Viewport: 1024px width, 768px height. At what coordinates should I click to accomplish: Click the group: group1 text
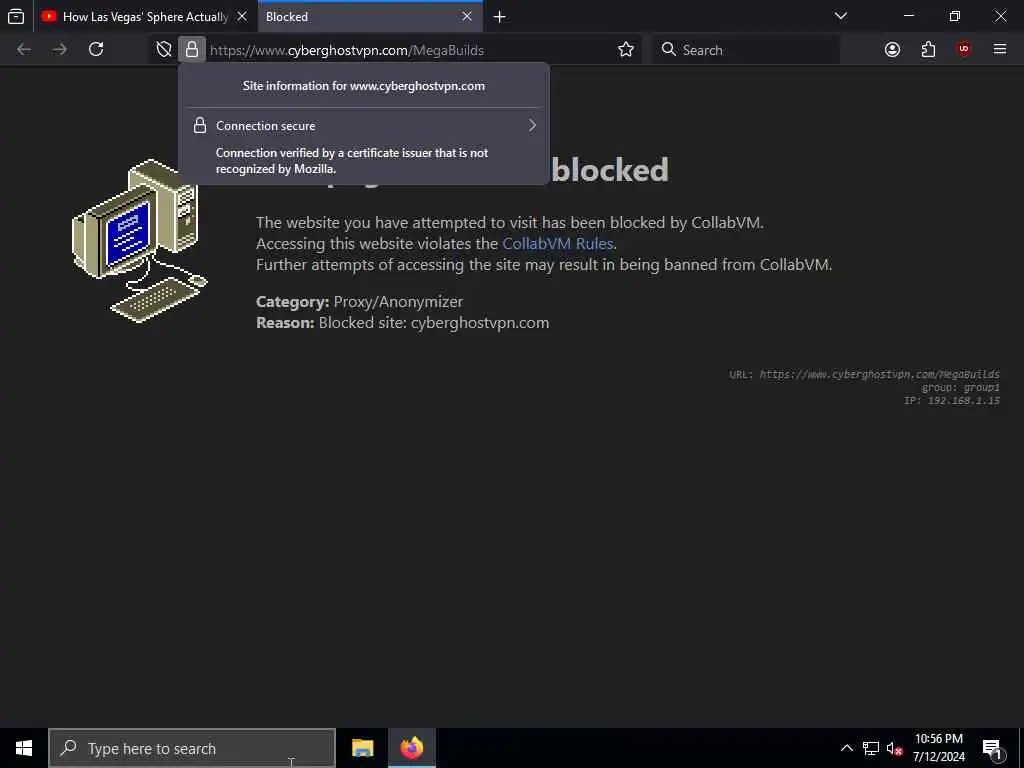click(960, 387)
